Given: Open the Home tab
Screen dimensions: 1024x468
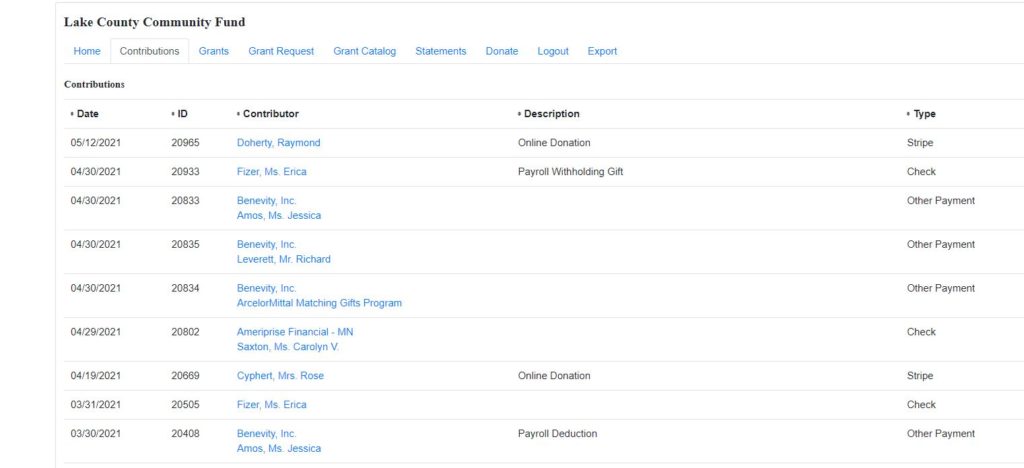Looking at the screenshot, I should click(87, 51).
